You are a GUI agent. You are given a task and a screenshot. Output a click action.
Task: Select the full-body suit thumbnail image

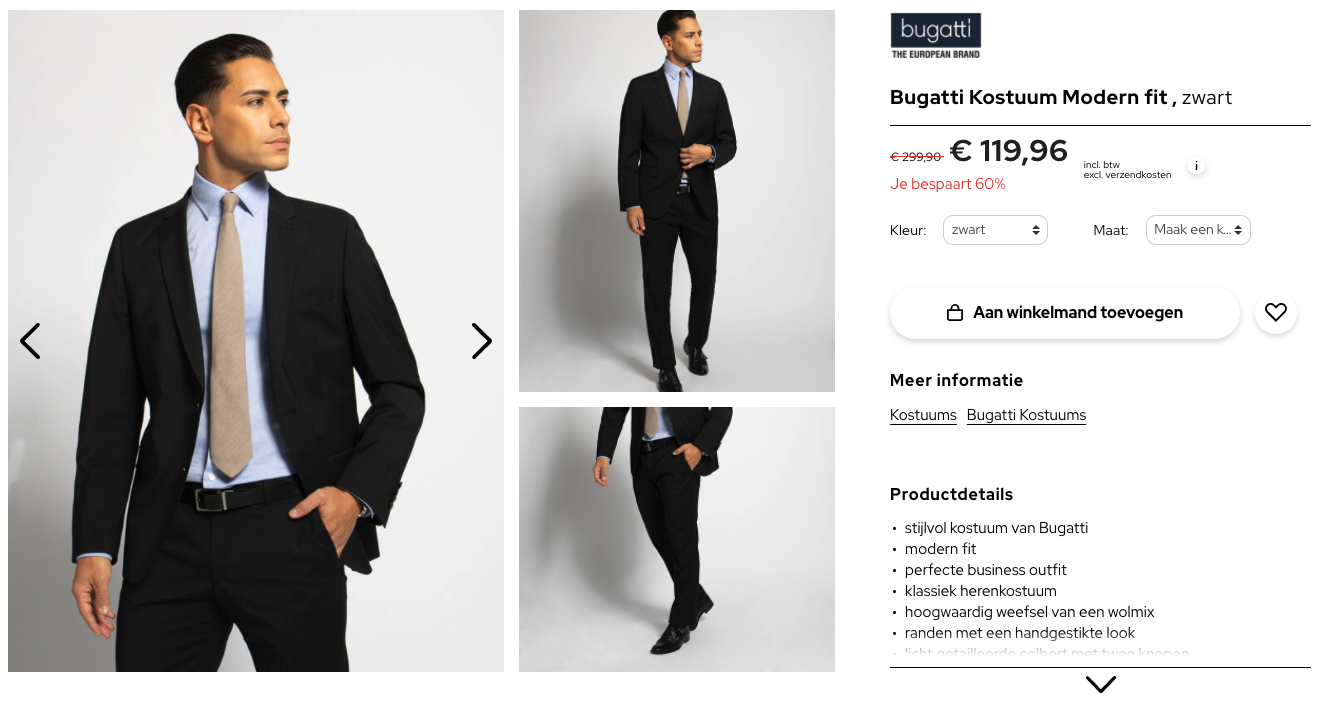click(676, 200)
